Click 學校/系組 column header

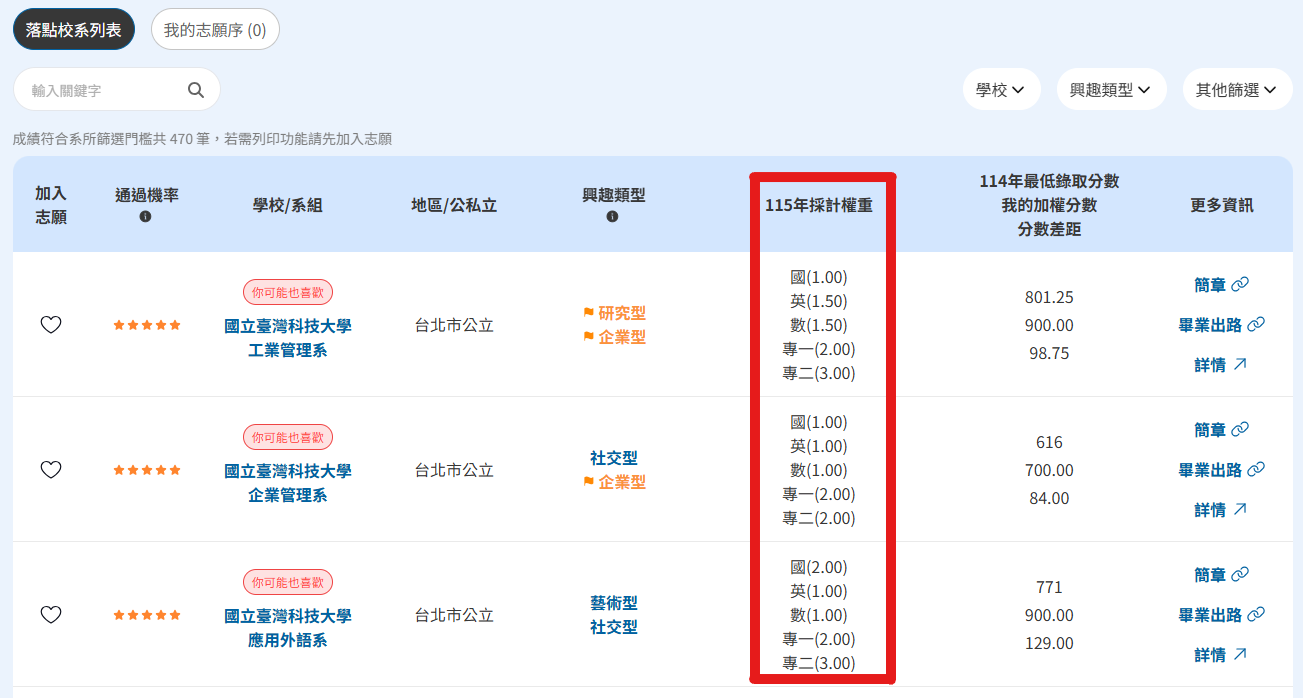(x=288, y=206)
